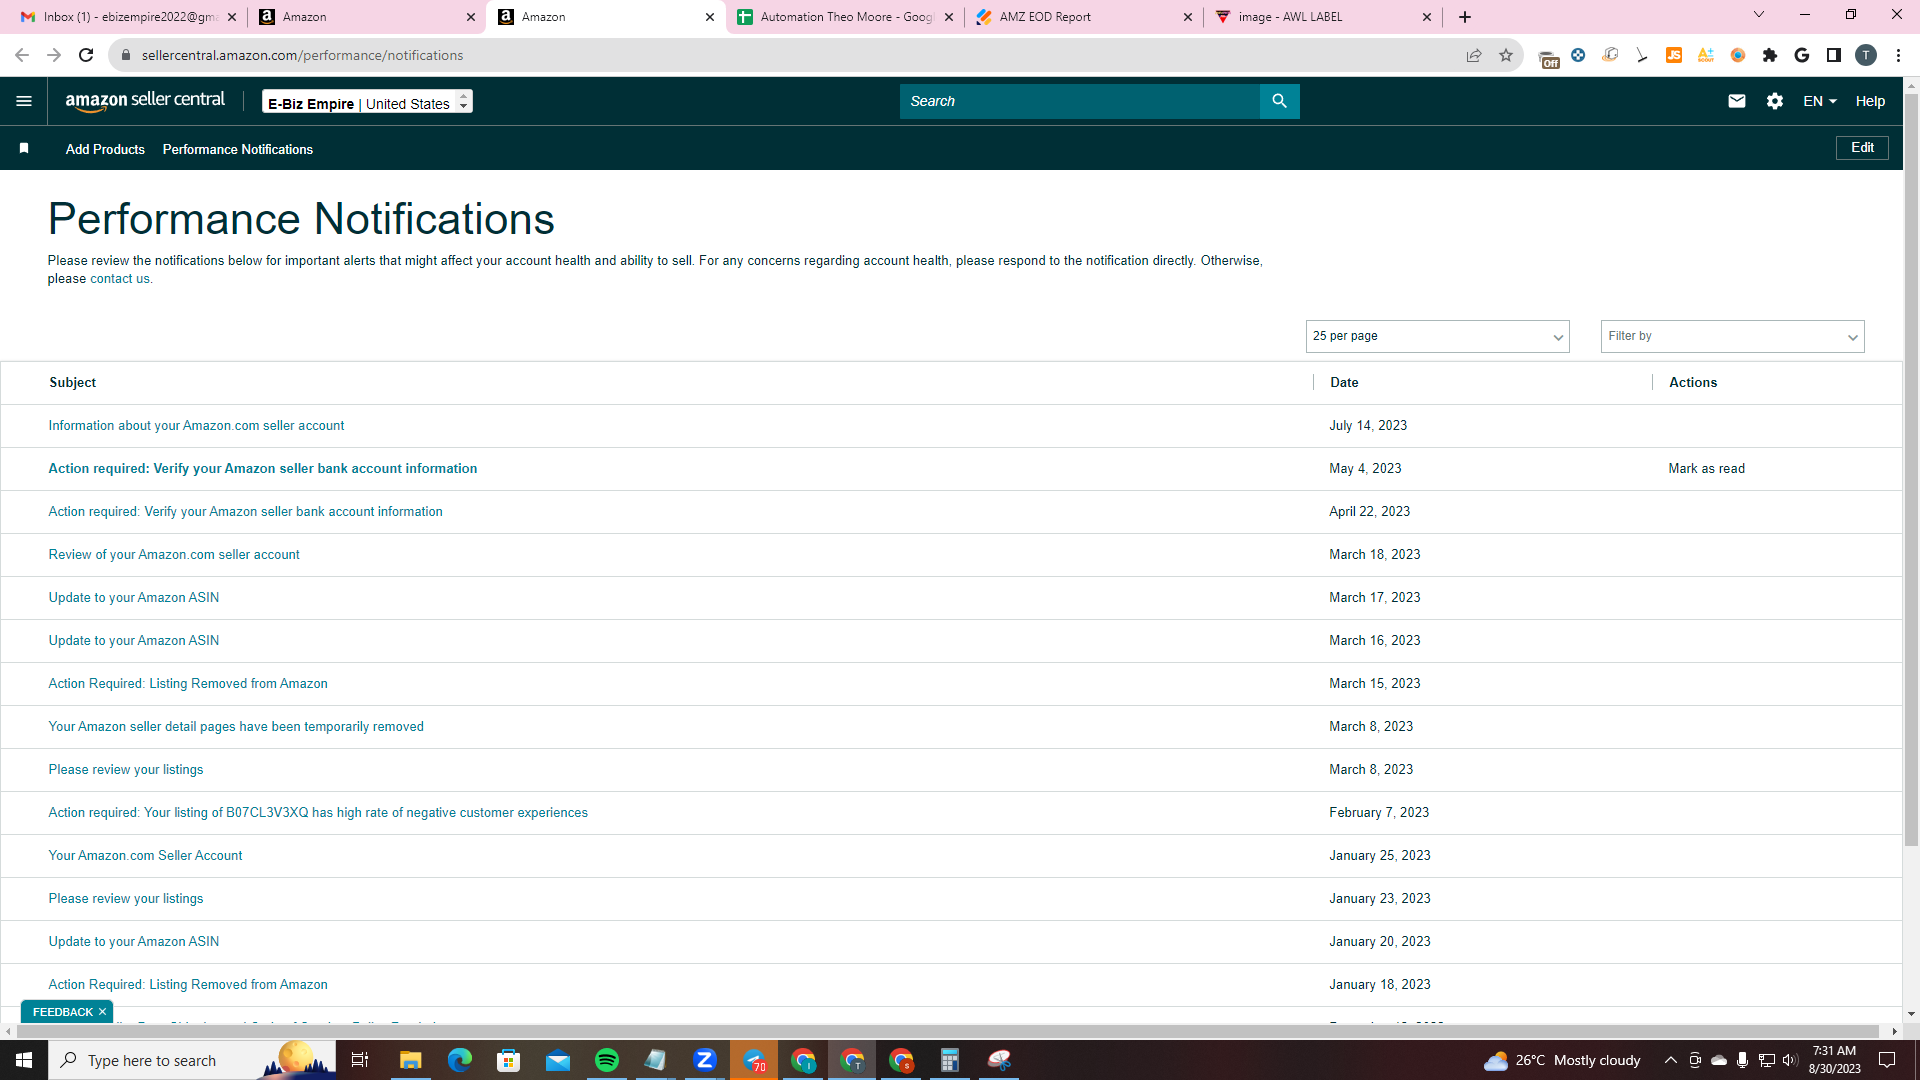Open the messages envelope icon
The image size is (1920, 1080).
[1737, 101]
